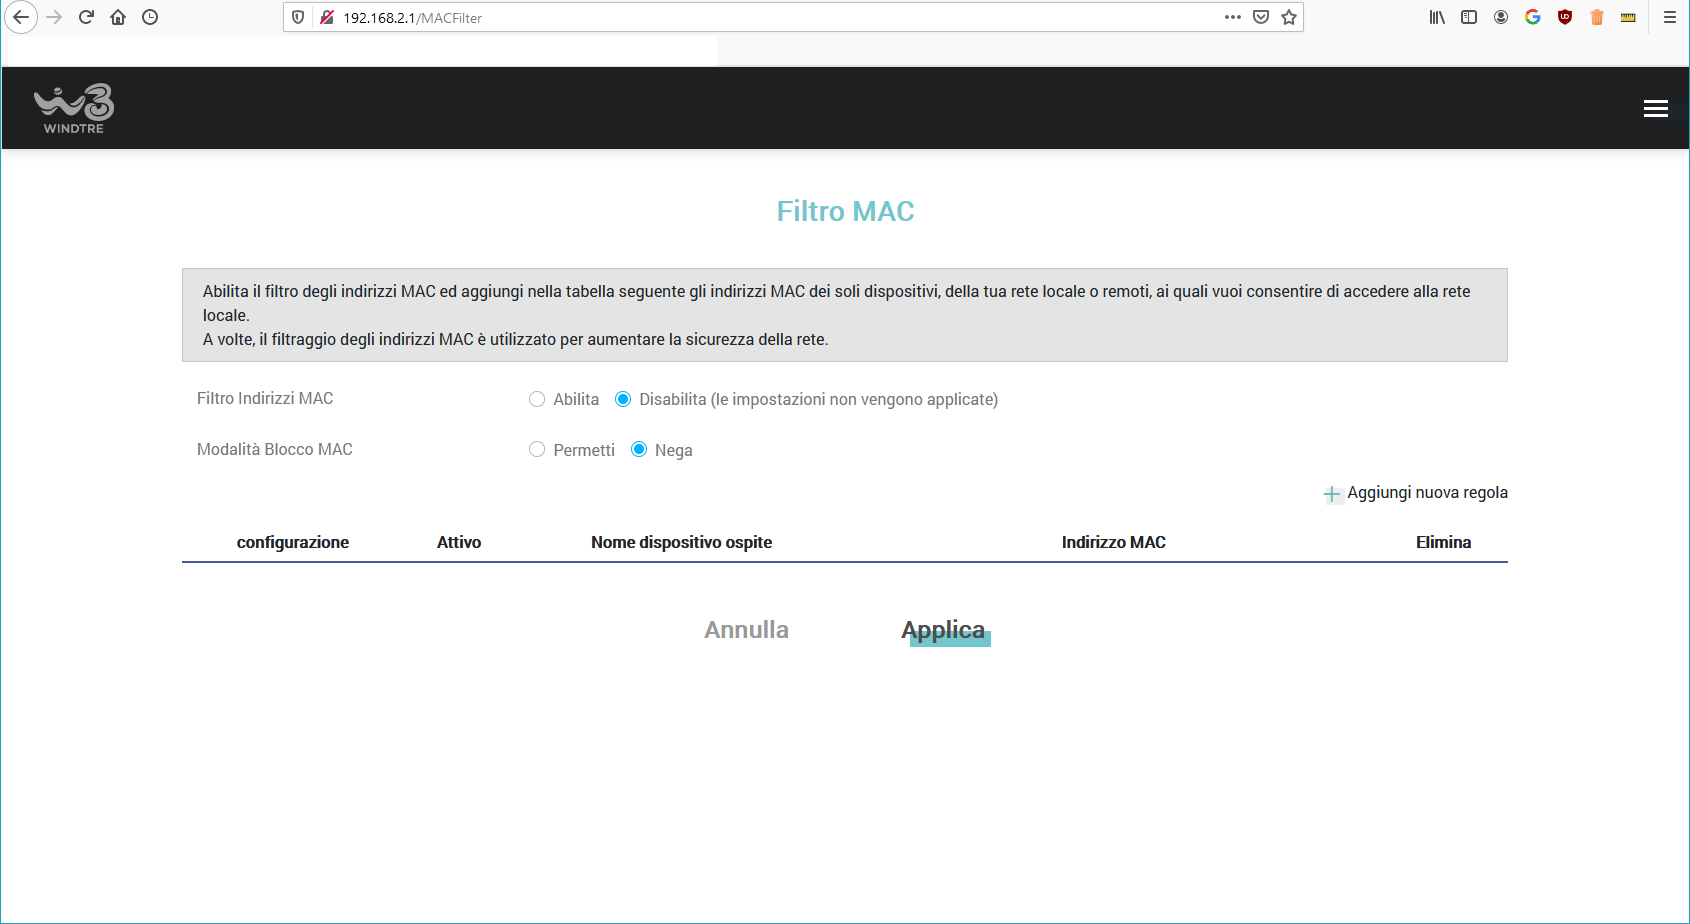1690x924 pixels.
Task: Open the Library bookshelf icon
Action: point(1437,17)
